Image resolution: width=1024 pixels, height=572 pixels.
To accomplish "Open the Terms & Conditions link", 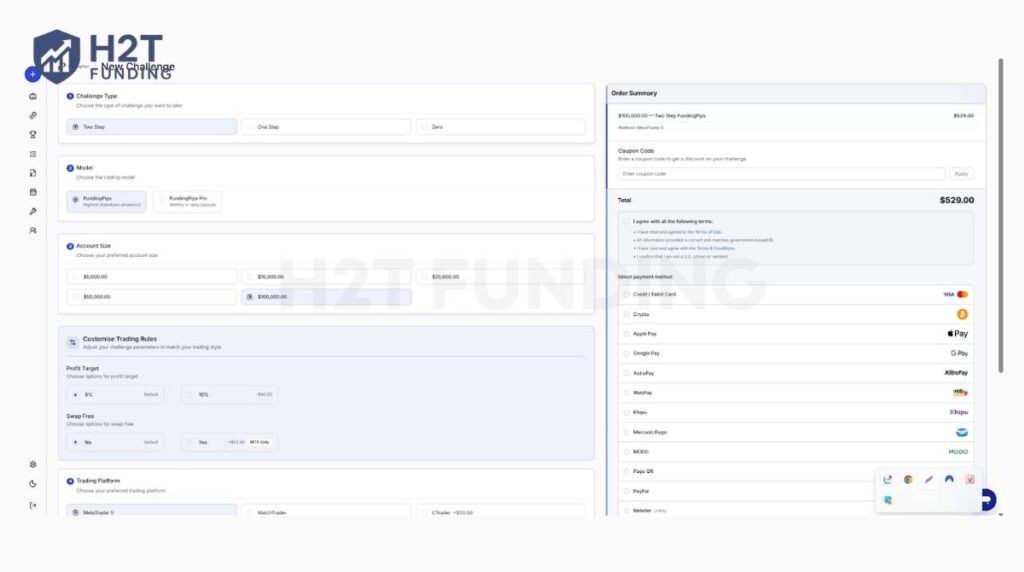I will click(716, 248).
